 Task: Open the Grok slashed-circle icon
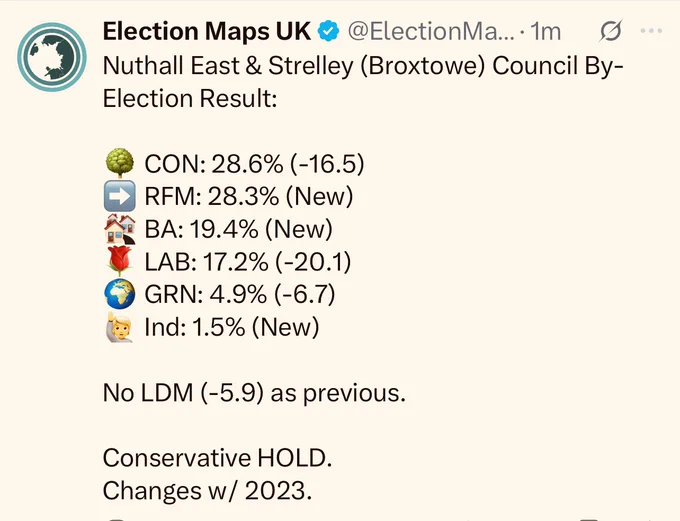pos(611,31)
